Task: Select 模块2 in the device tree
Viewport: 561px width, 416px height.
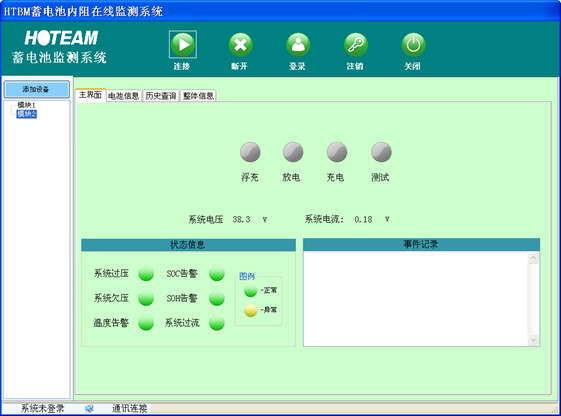Action: [x=26, y=114]
